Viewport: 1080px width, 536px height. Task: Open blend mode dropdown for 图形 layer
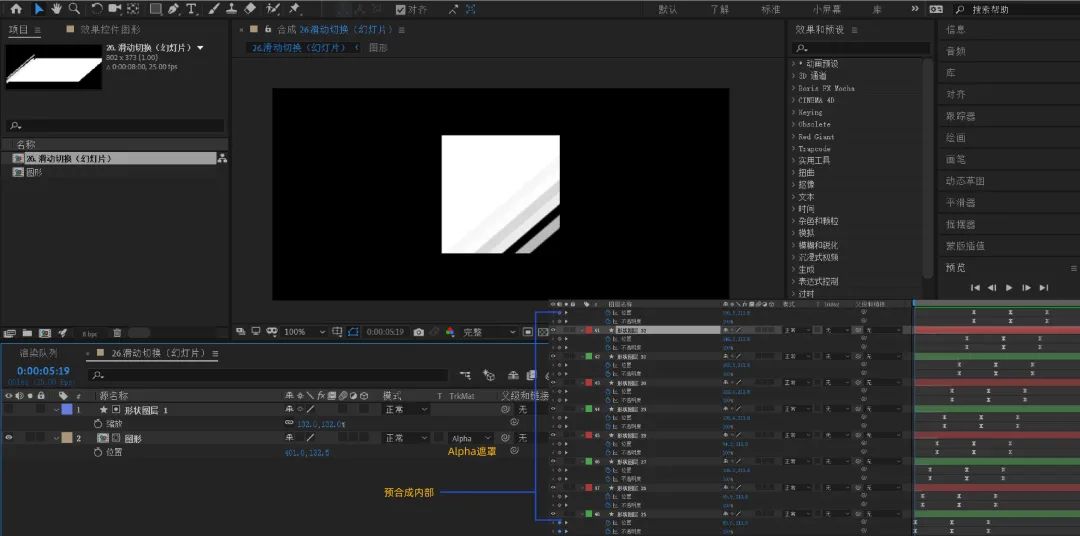pos(406,438)
